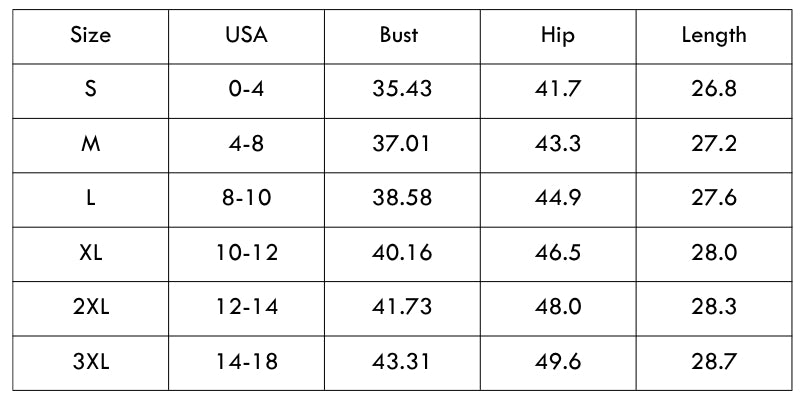Select the 3XL size row label
The height and width of the screenshot is (400, 800).
(x=91, y=360)
